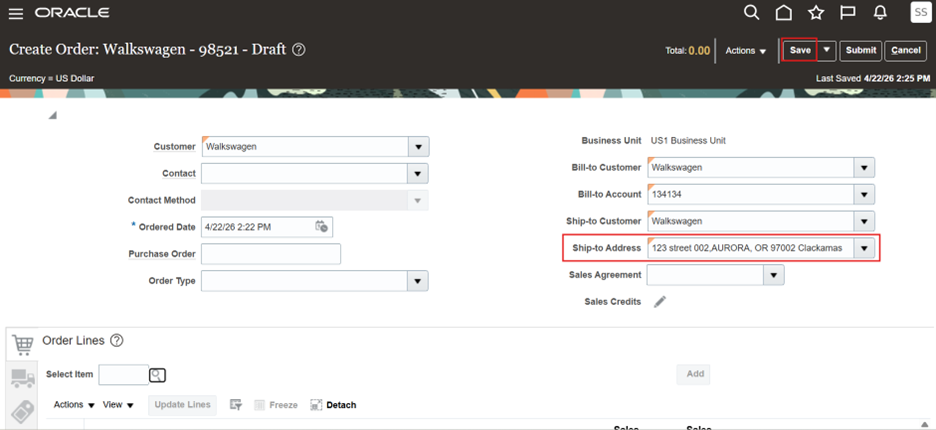Click the Contact input field

[x=305, y=173]
